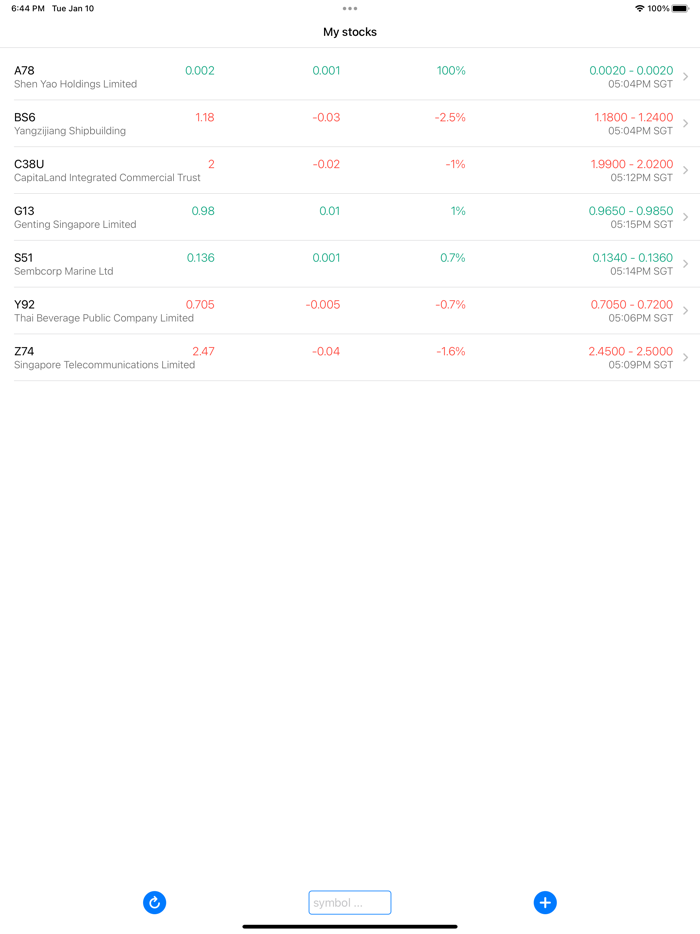This screenshot has height=934, width=700.
Task: Select the Y92 Thai Beverage price change percentage
Action: tap(451, 304)
